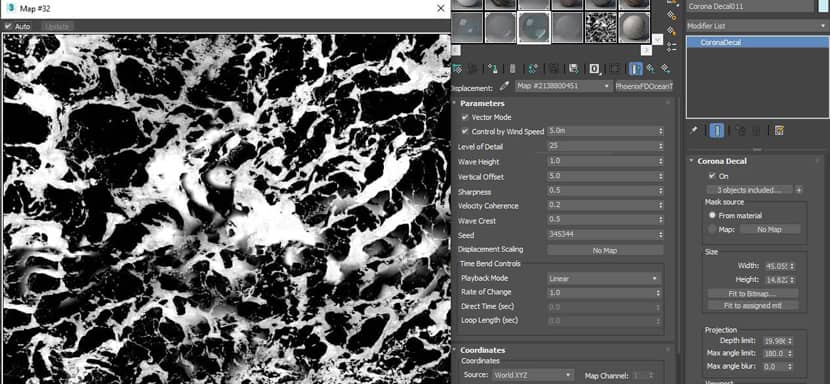Click the Update button in Map #32 window
The image size is (830, 384).
point(57,26)
